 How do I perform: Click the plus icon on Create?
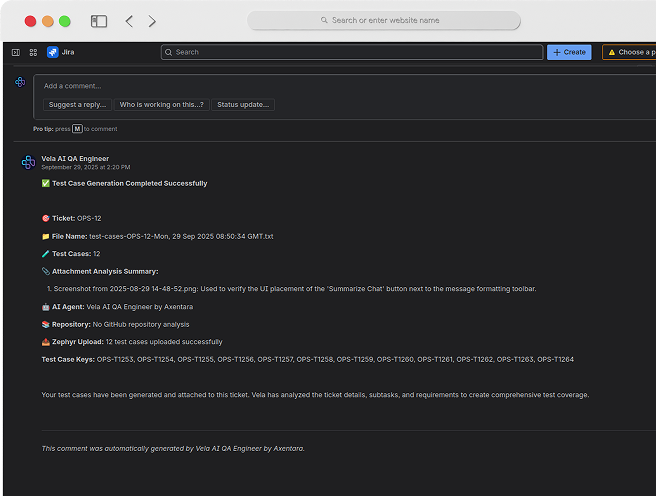tap(557, 52)
